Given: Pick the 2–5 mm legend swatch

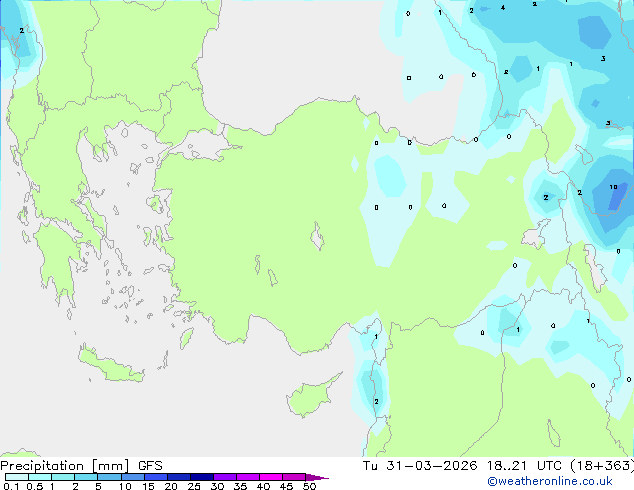Looking at the screenshot, I should (x=86, y=477).
